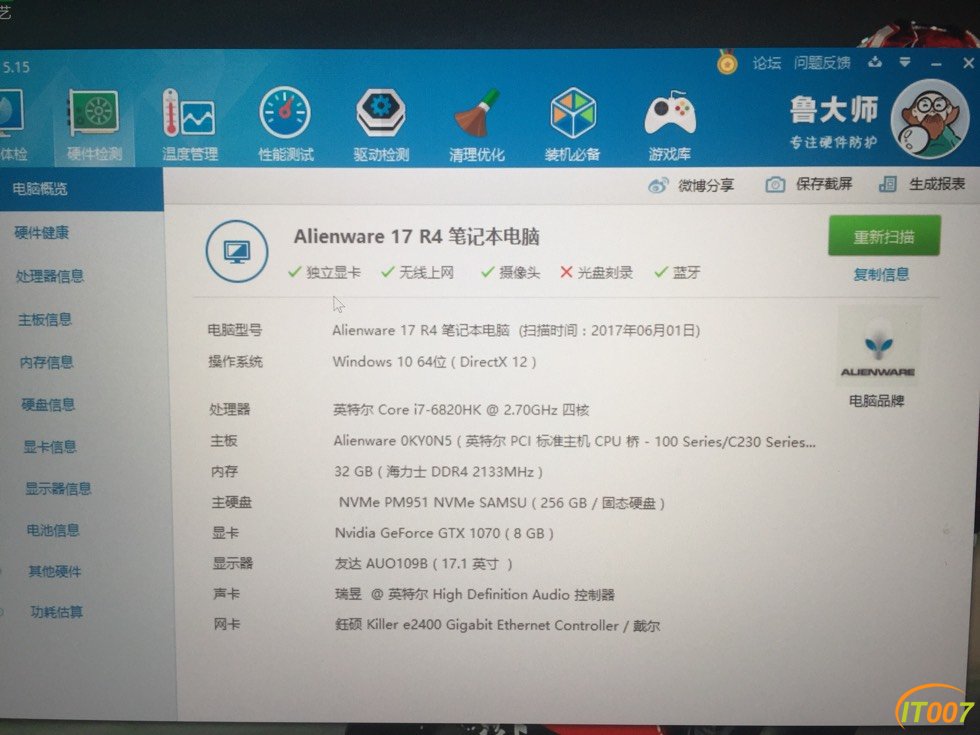Generate a report with 生成报表
Viewport: 980px width, 735px height.
922,184
